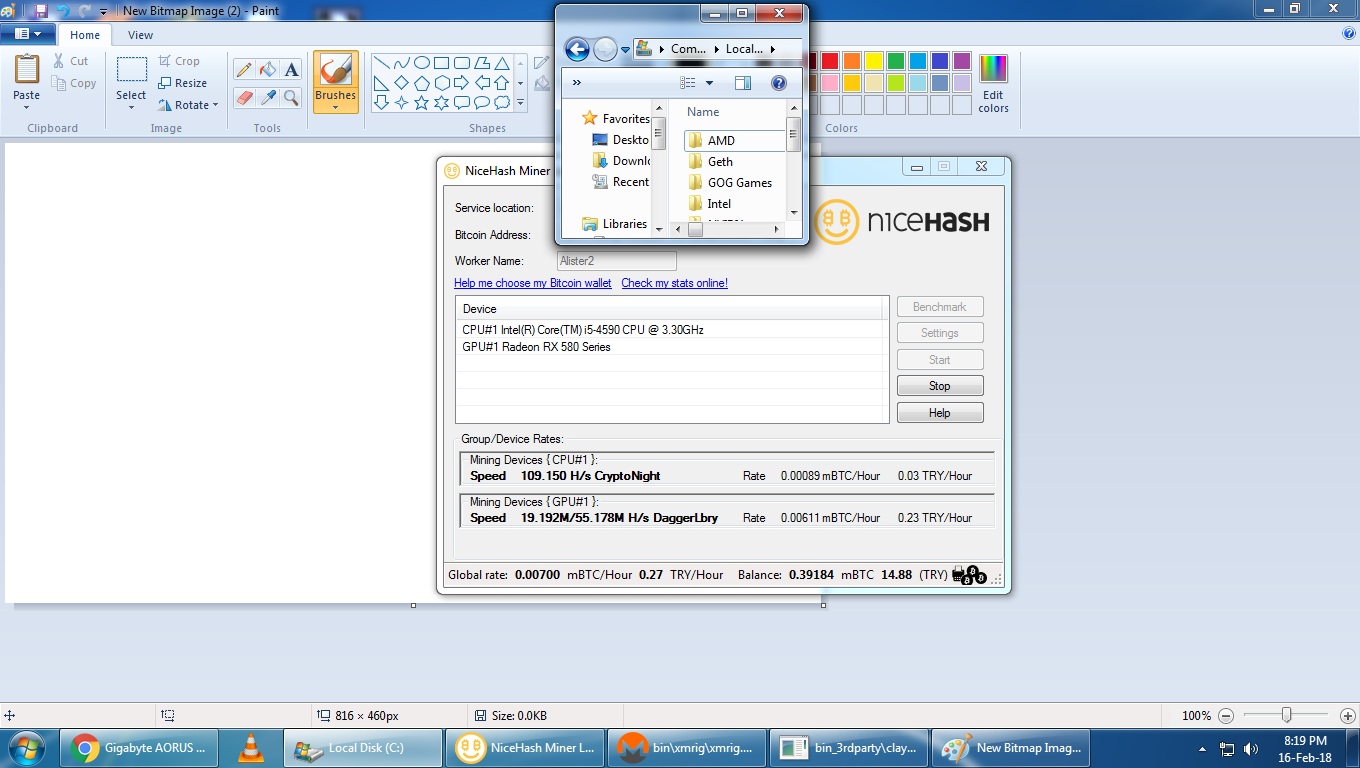
Task: Click Back arrow in Explorer window
Action: click(577, 48)
